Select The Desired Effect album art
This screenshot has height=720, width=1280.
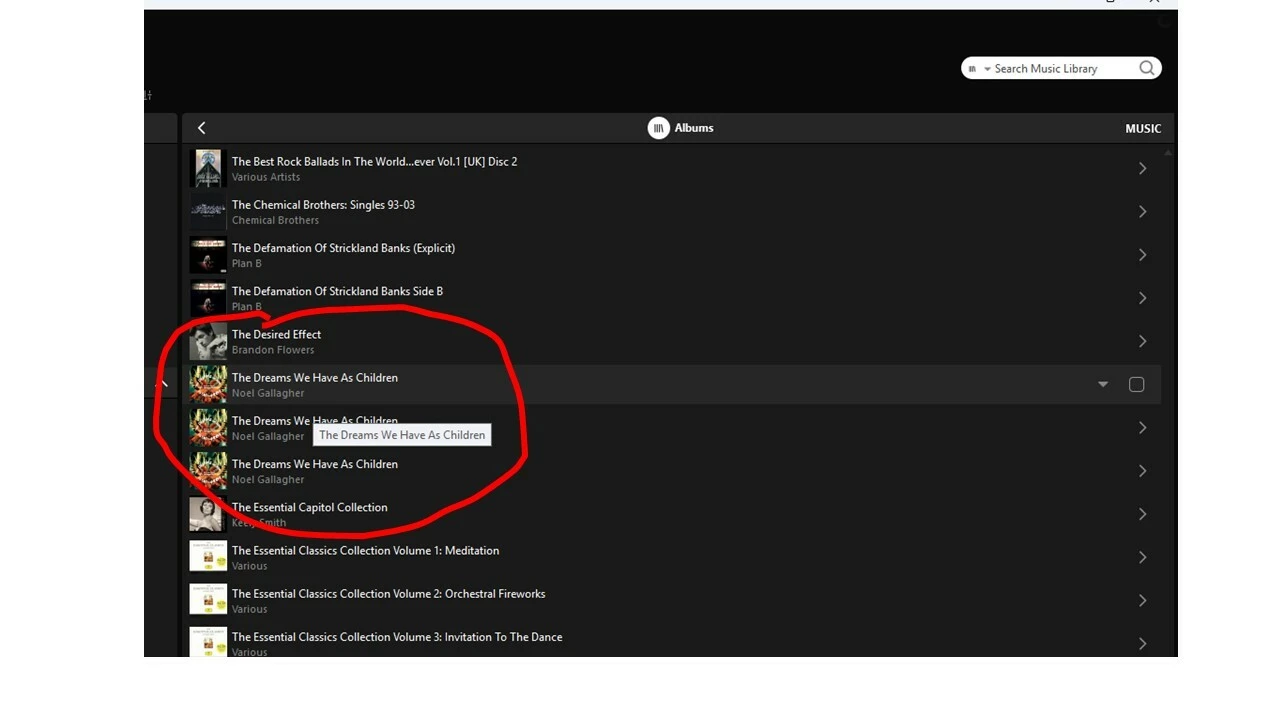pos(208,341)
